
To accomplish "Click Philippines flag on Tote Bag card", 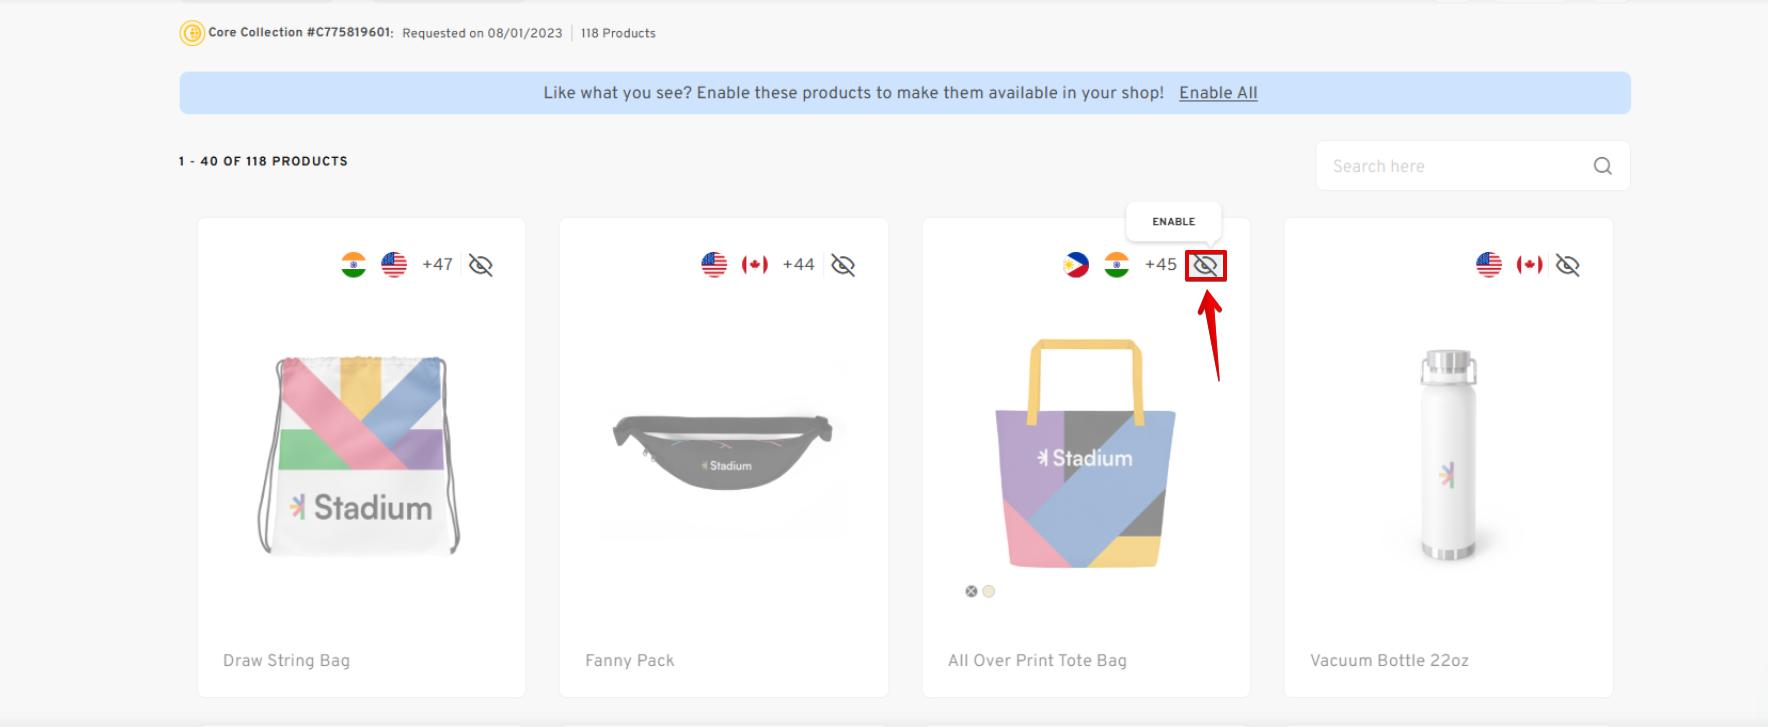I will coord(1076,265).
